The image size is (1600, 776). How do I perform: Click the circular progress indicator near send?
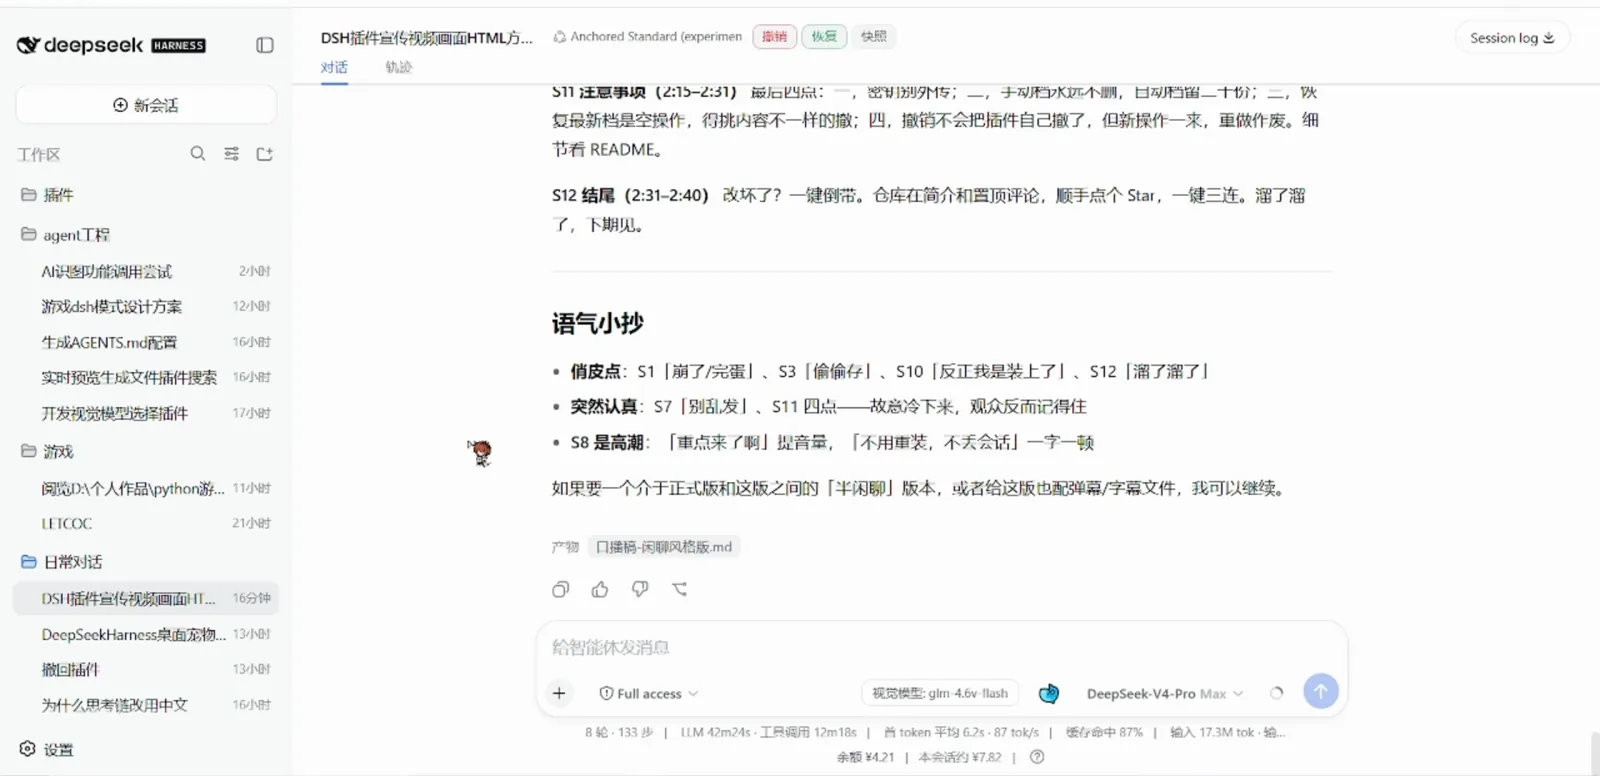pyautogui.click(x=1276, y=692)
